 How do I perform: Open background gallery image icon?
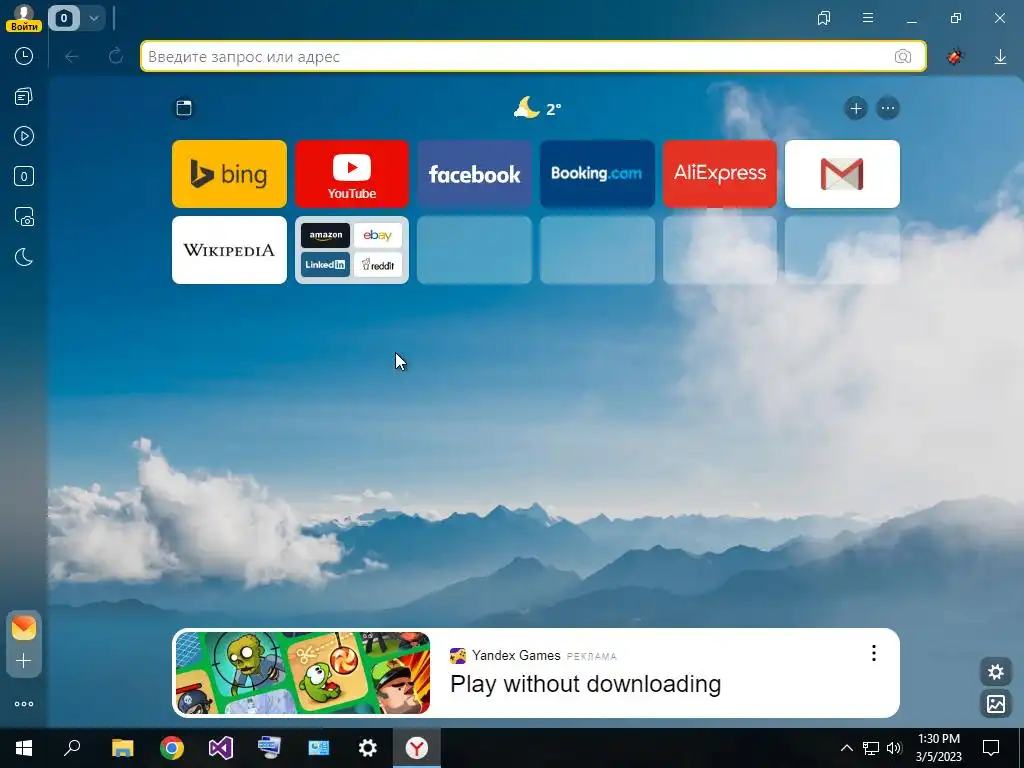[996, 703]
